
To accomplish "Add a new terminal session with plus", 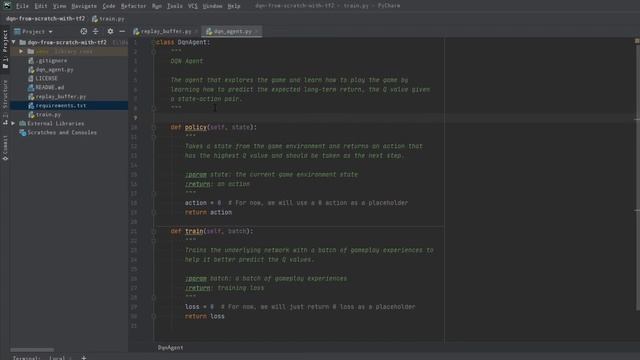I will pos(84,358).
